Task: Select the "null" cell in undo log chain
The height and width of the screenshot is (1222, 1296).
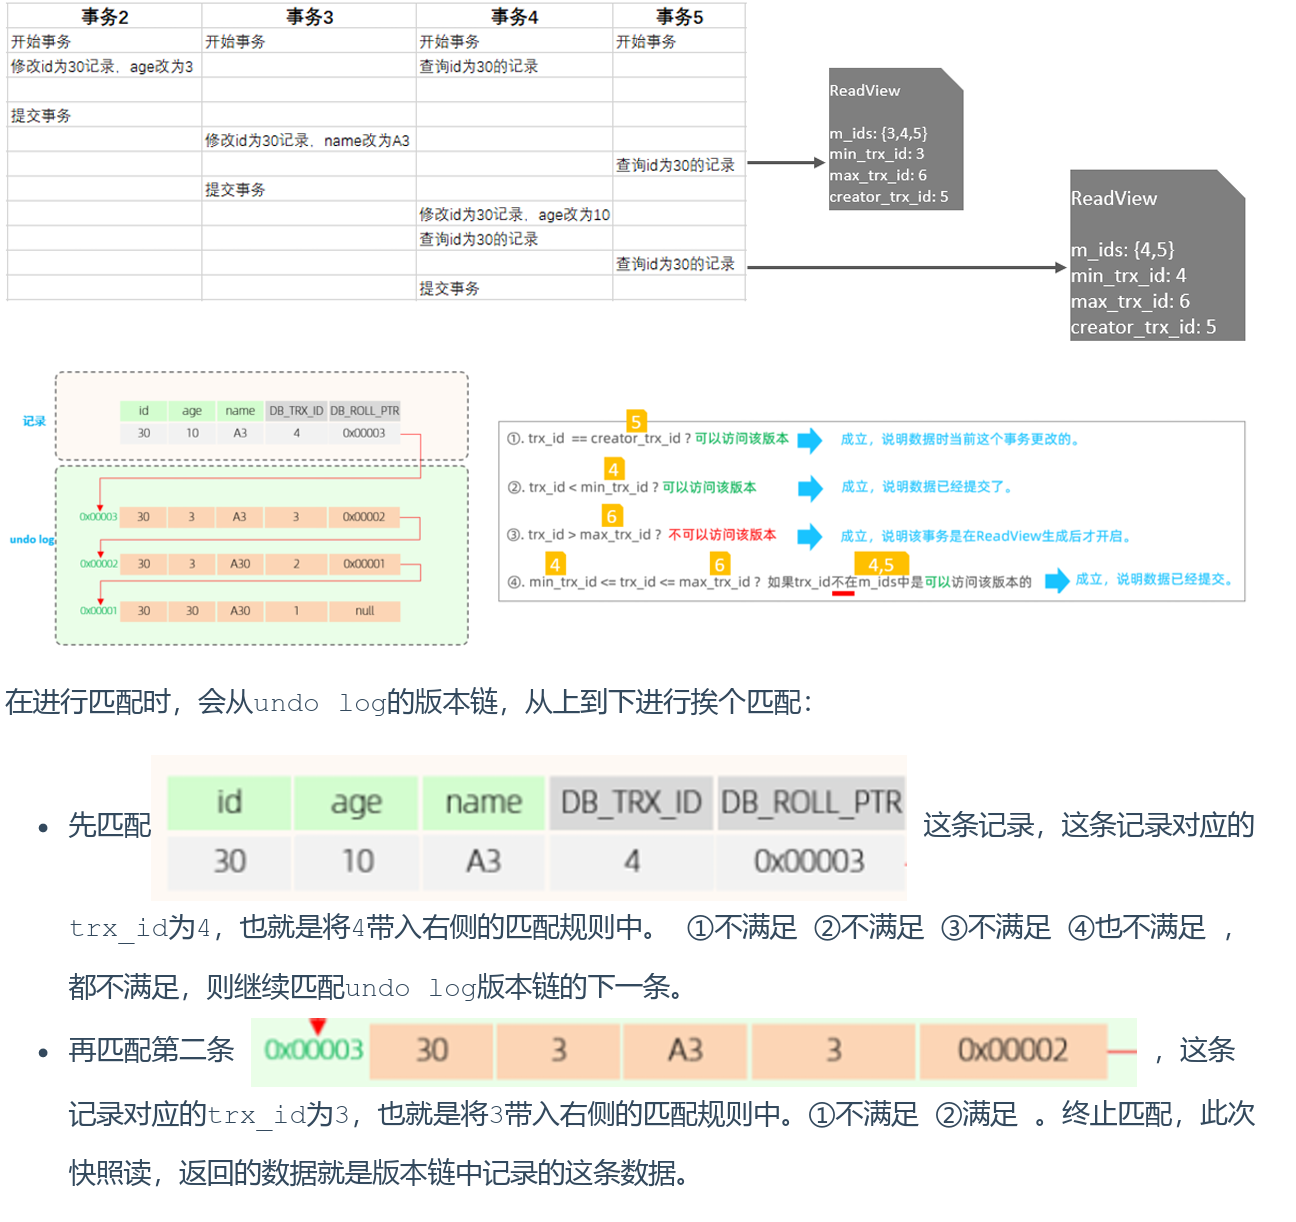Action: (364, 610)
